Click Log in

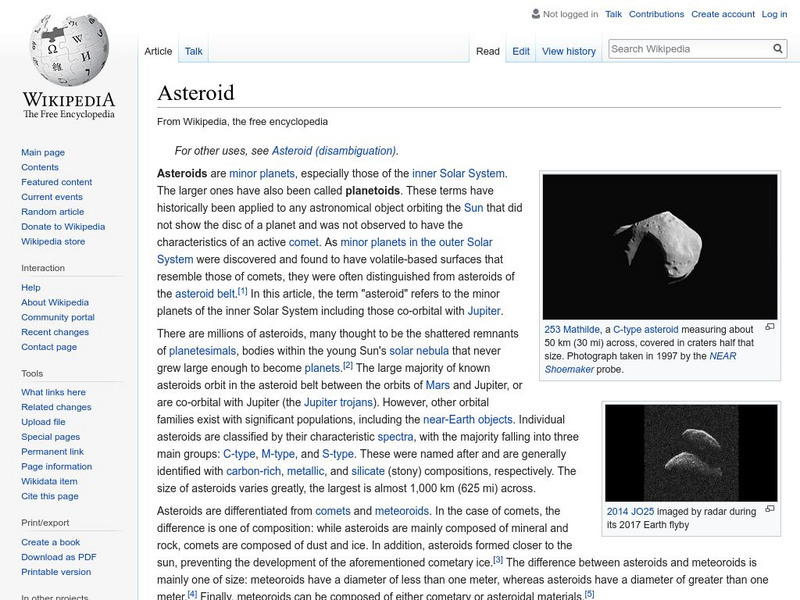pyautogui.click(x=774, y=14)
